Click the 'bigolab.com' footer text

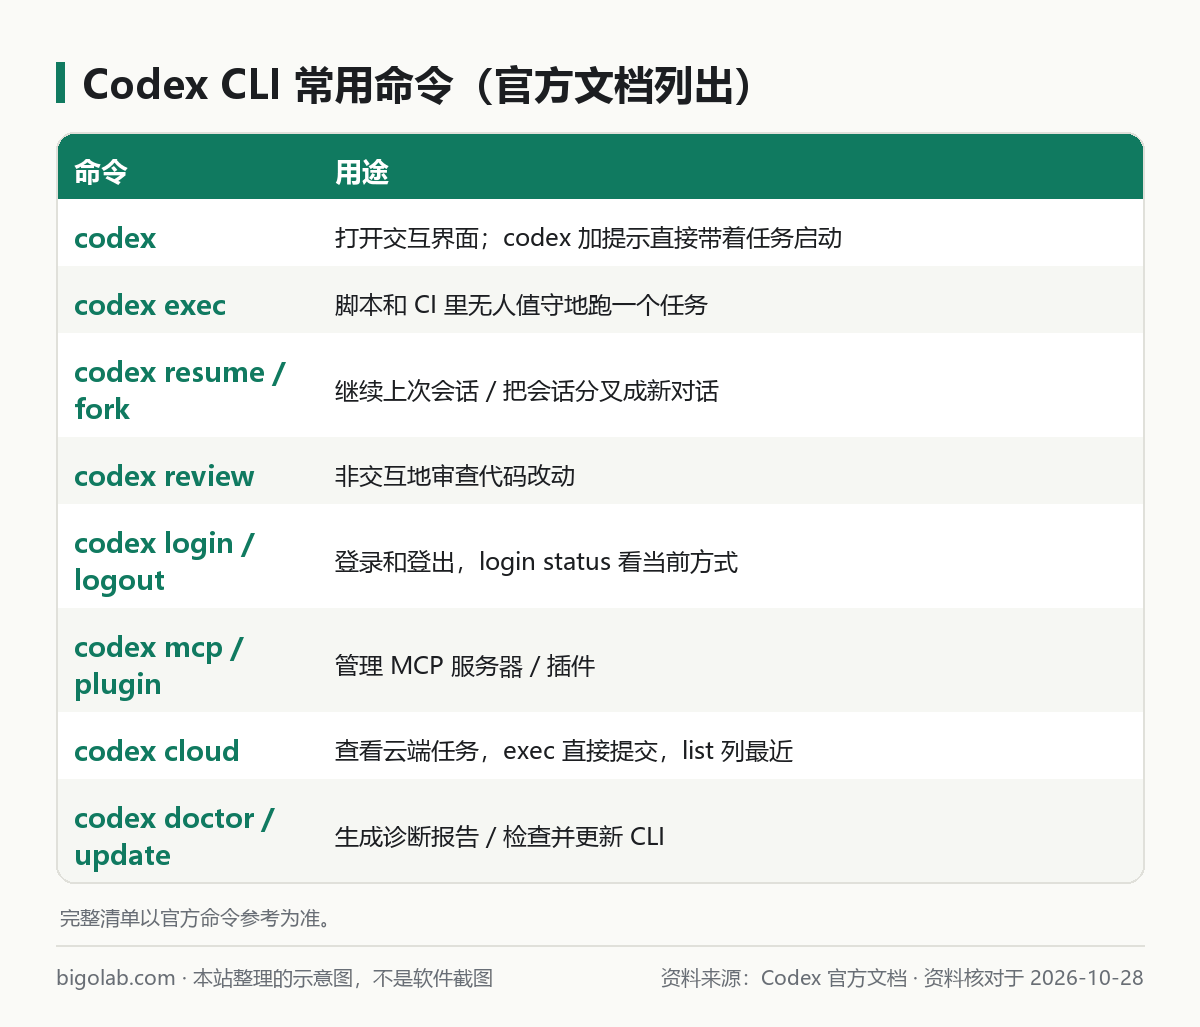[x=116, y=978]
